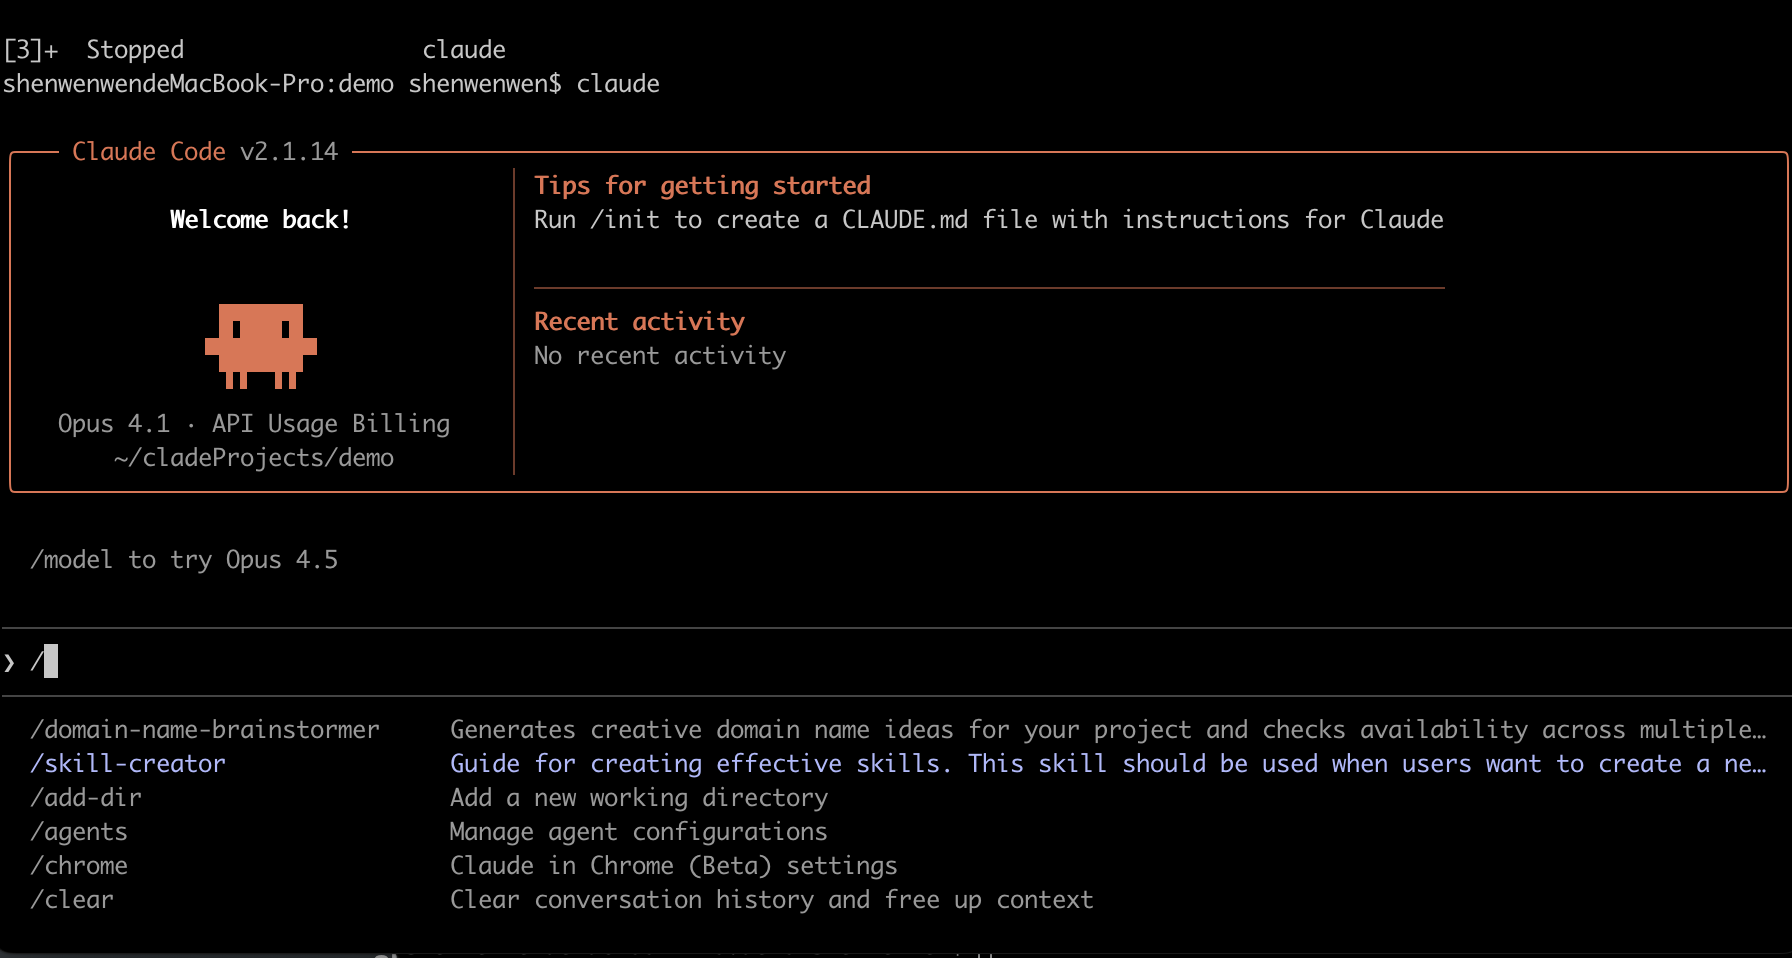Click 'Guide for creating effective skills' description
The height and width of the screenshot is (958, 1792).
[1108, 764]
